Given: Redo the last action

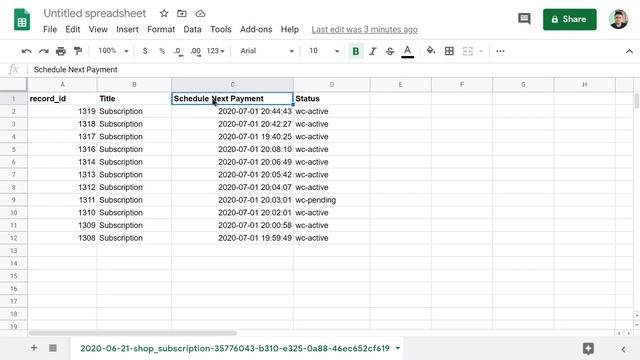Looking at the screenshot, I should (44, 51).
